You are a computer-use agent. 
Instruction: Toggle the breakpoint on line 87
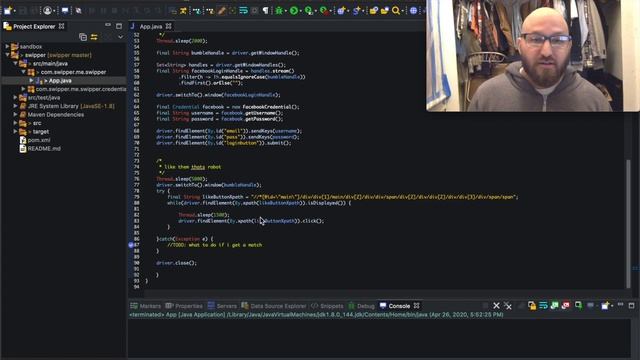(x=131, y=245)
